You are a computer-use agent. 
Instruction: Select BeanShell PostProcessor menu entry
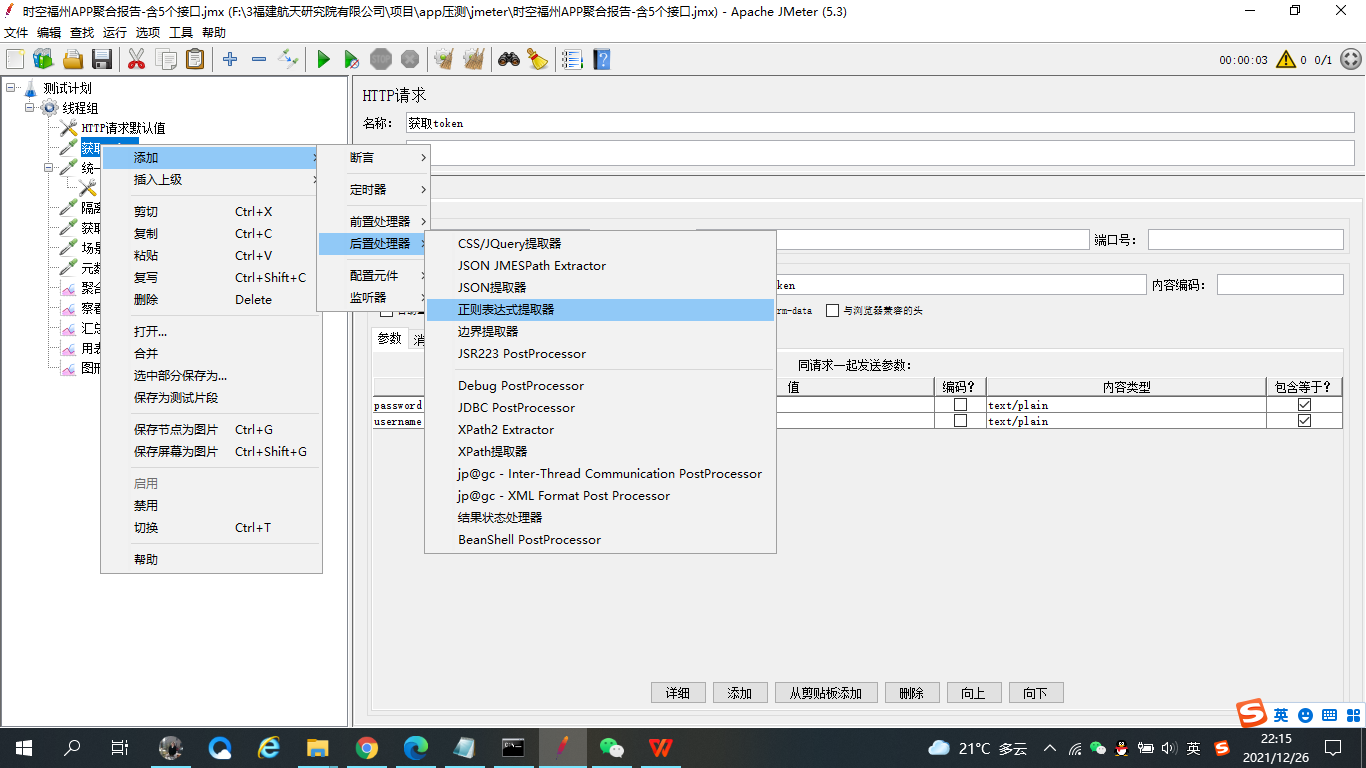click(600, 540)
